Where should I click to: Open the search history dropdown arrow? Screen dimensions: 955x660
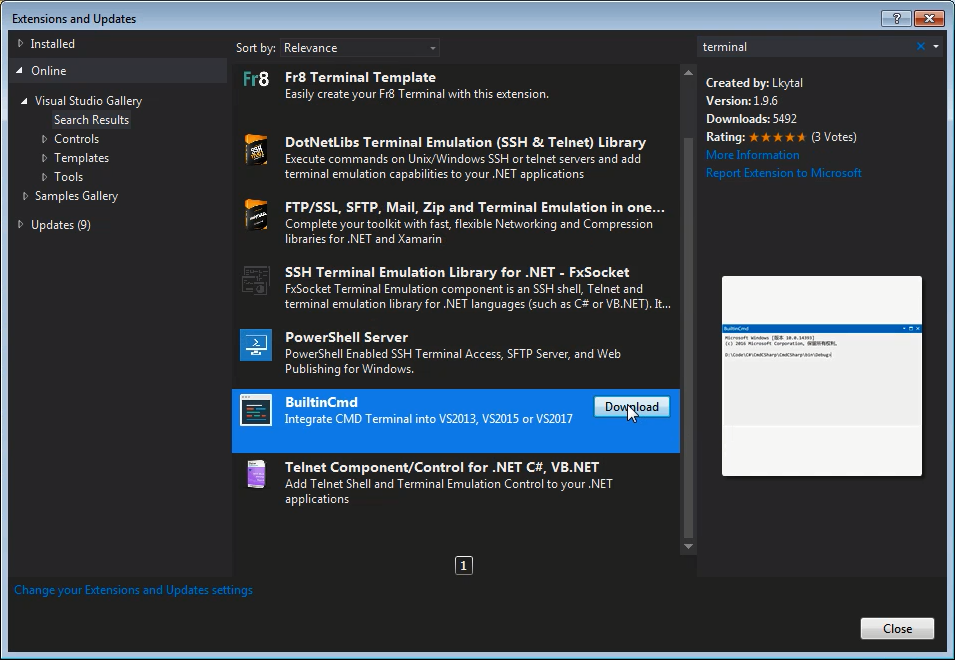coord(936,46)
